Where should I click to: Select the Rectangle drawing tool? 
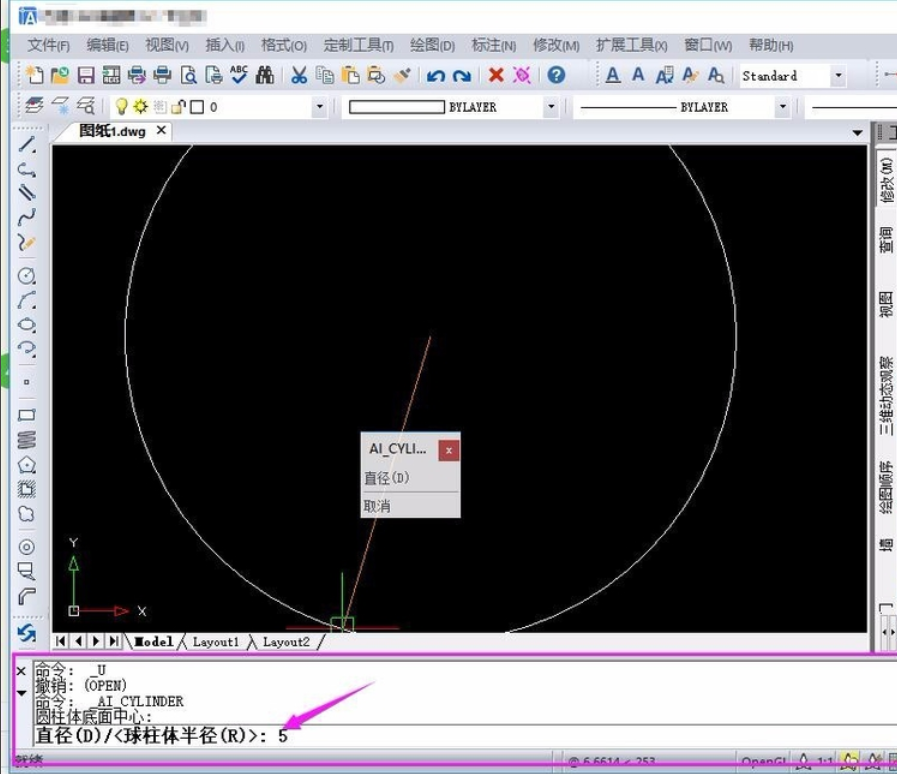coord(26,415)
